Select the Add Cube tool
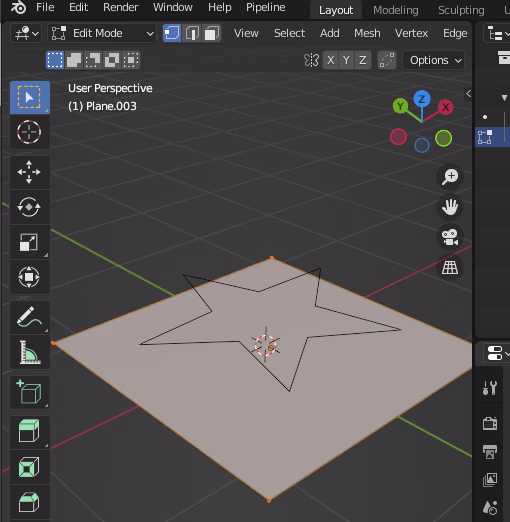 (x=30, y=392)
